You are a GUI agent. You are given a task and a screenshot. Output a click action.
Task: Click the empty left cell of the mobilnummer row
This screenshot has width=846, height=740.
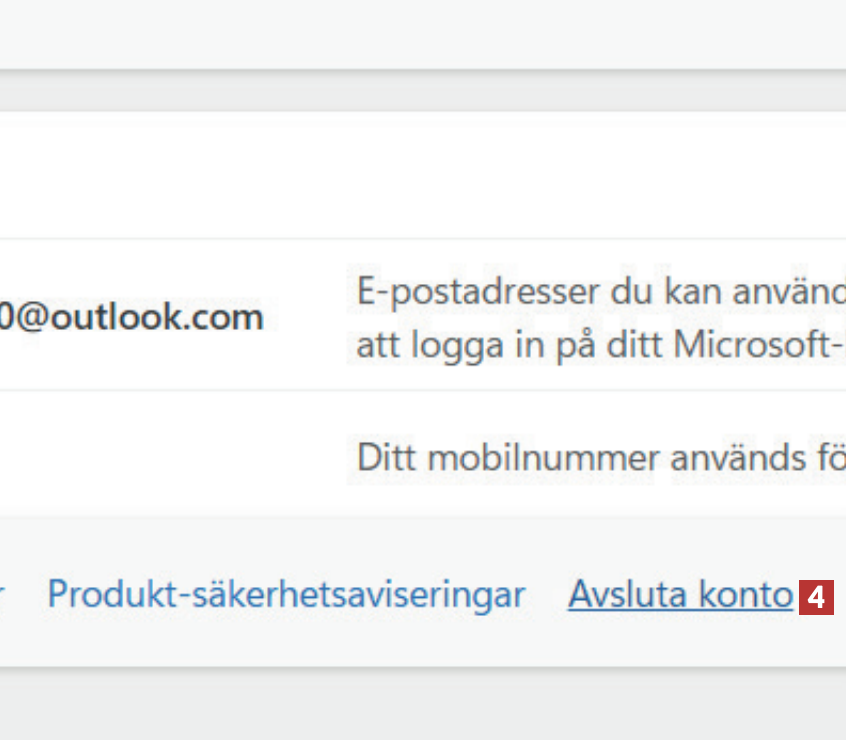coord(150,455)
